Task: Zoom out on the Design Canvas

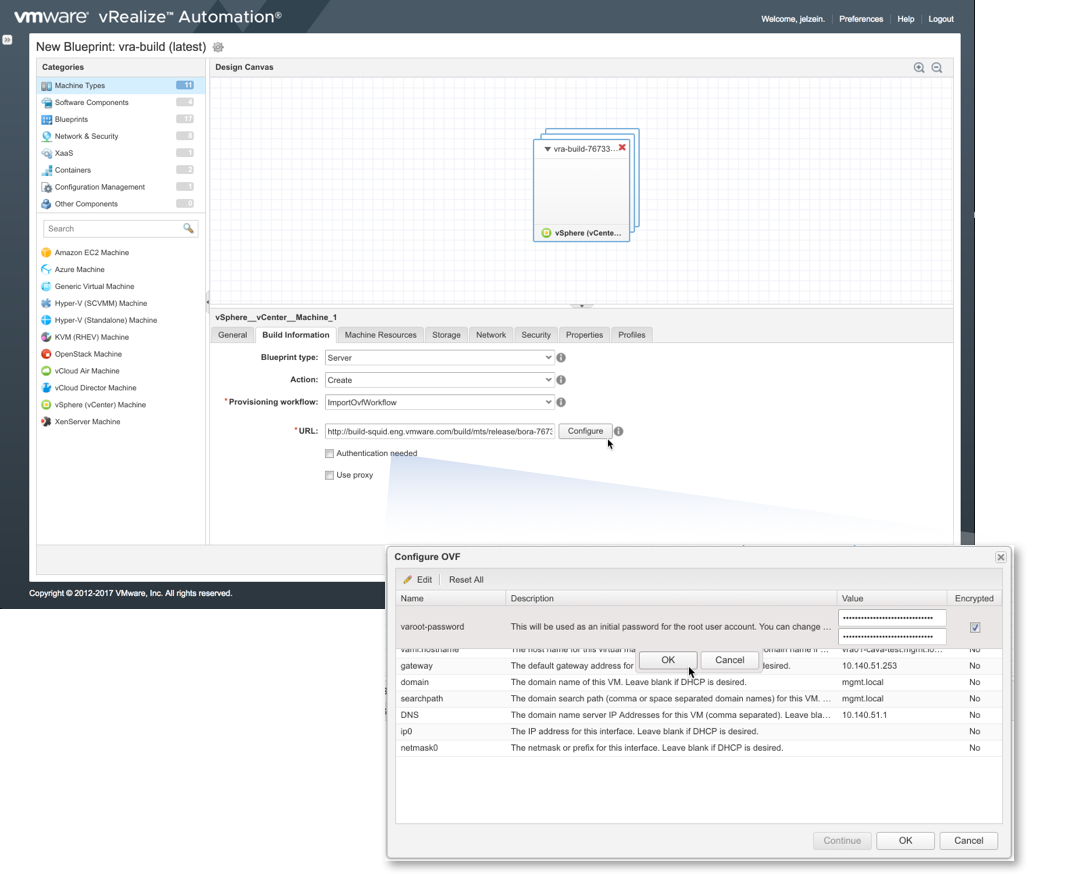Action: coord(937,67)
